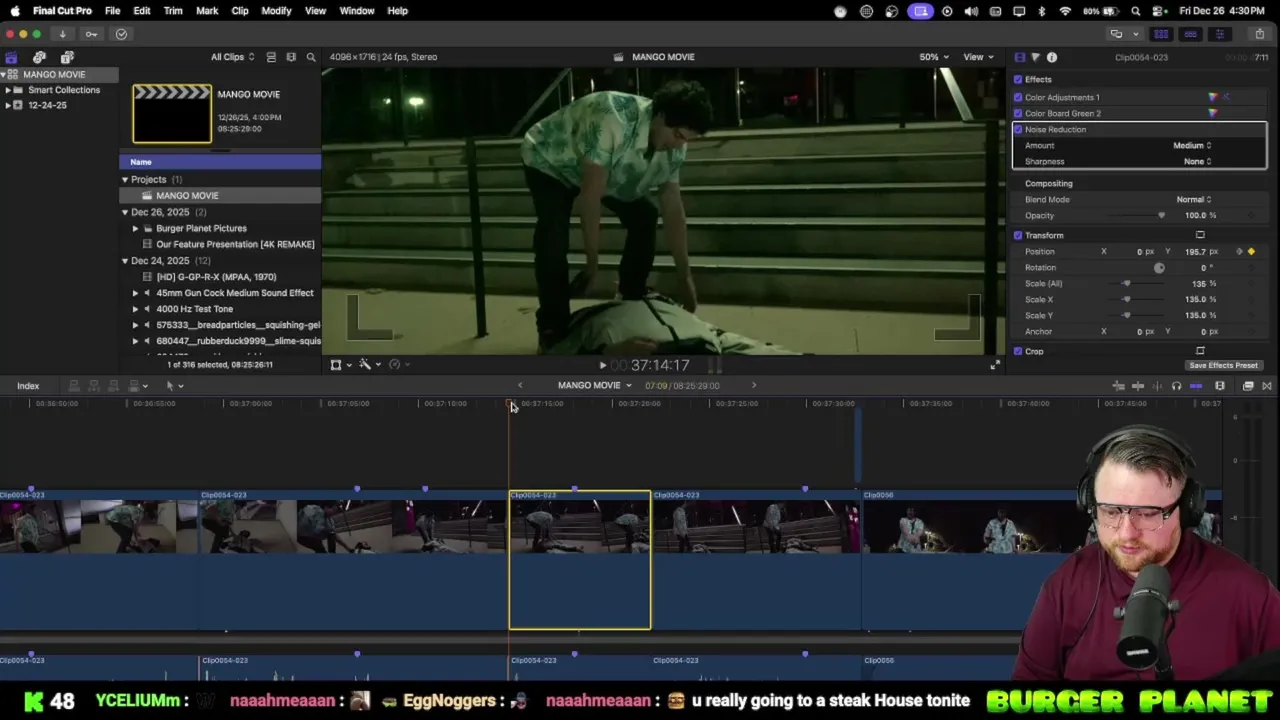
Task: Open the File menu
Action: (112, 11)
